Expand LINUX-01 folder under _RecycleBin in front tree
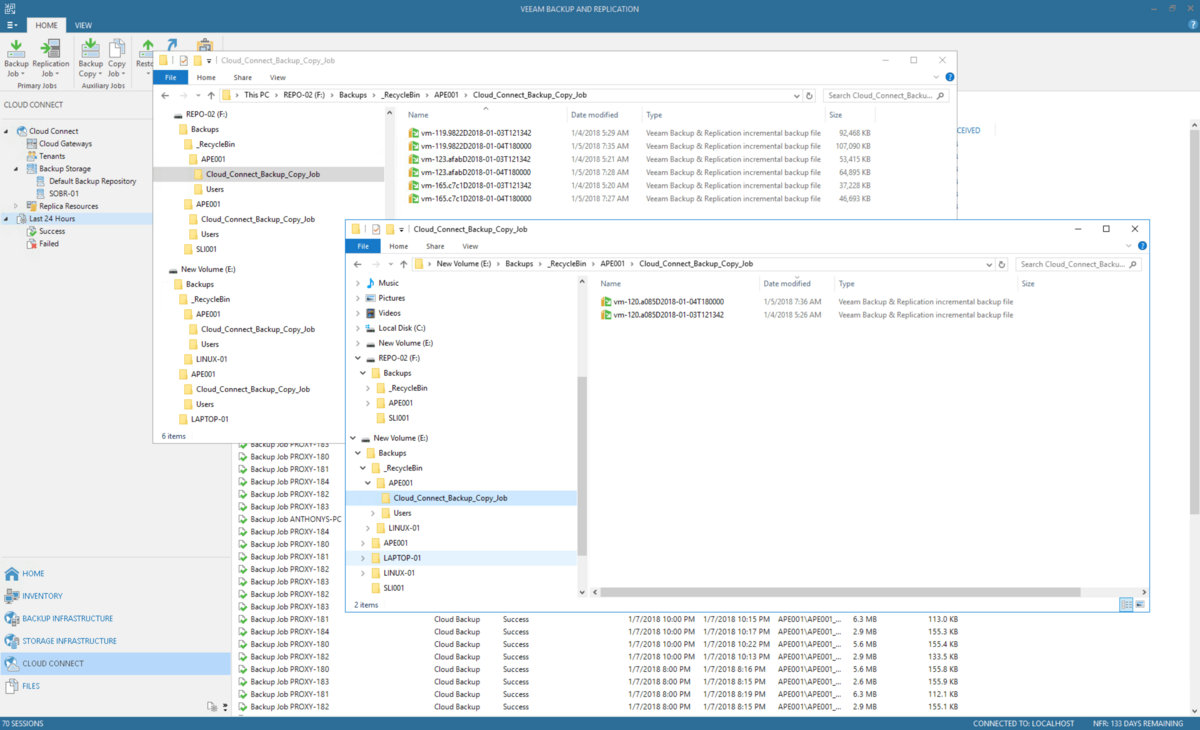1200x730 pixels. 368,528
